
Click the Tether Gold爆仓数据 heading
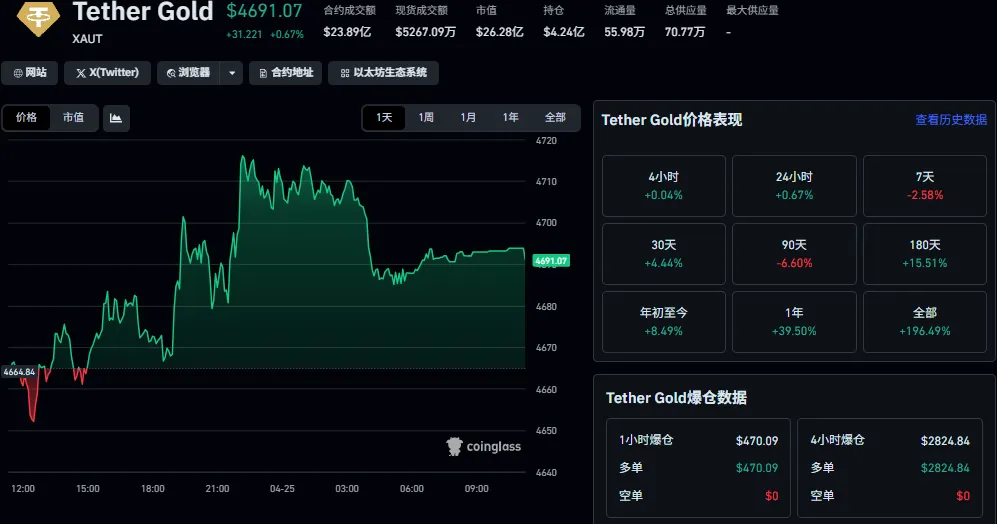point(676,398)
